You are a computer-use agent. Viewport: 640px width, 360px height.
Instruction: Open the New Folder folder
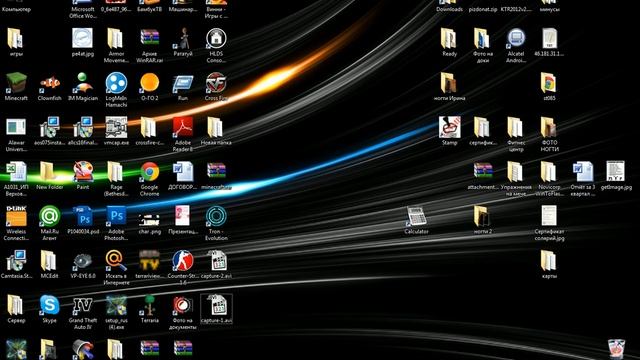[x=50, y=172]
